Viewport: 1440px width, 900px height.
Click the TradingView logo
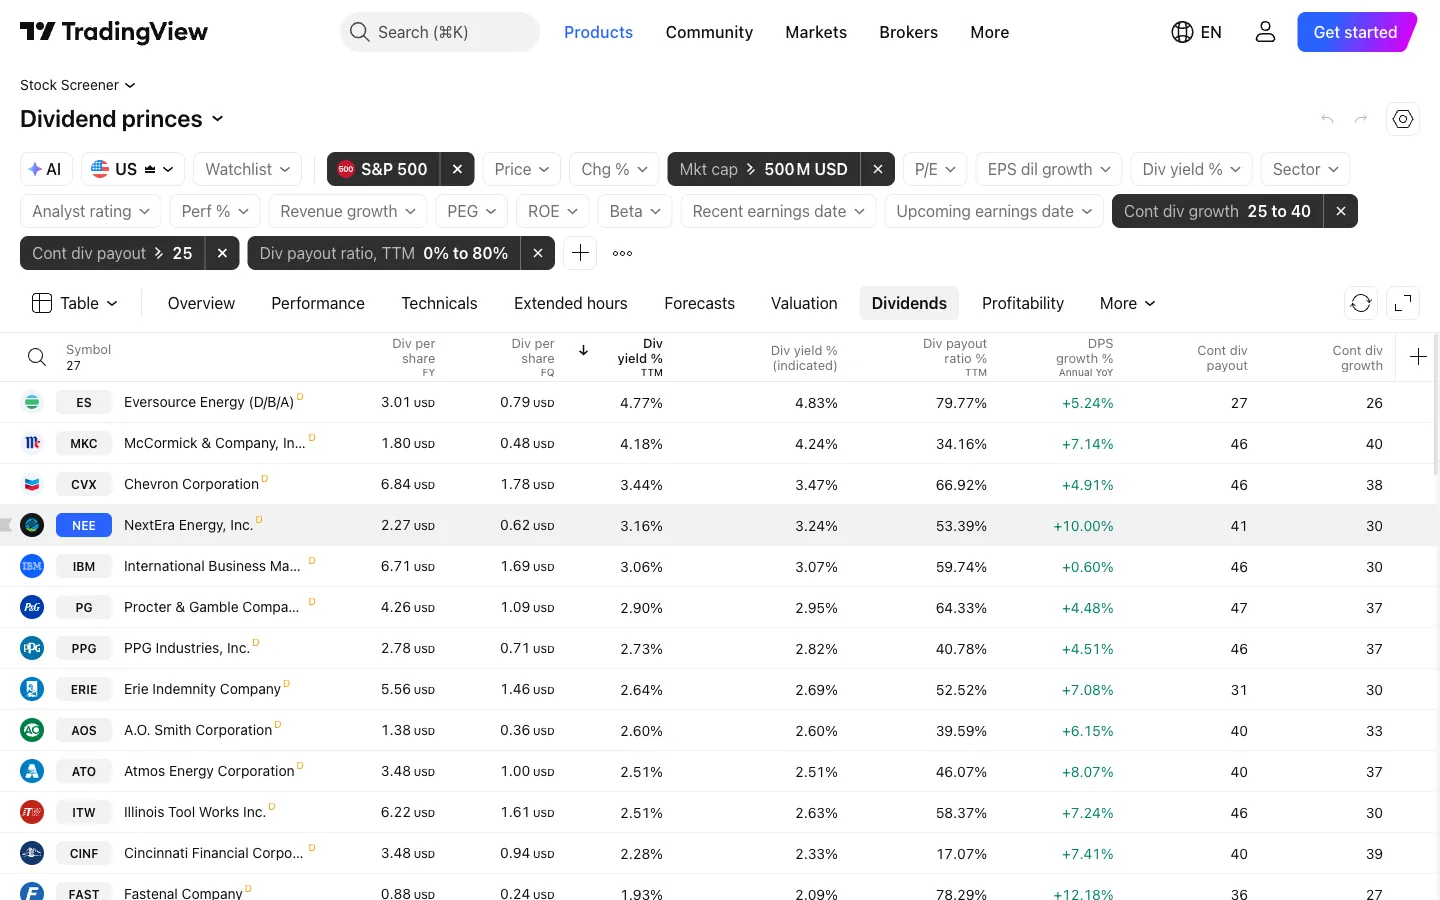pos(114,32)
